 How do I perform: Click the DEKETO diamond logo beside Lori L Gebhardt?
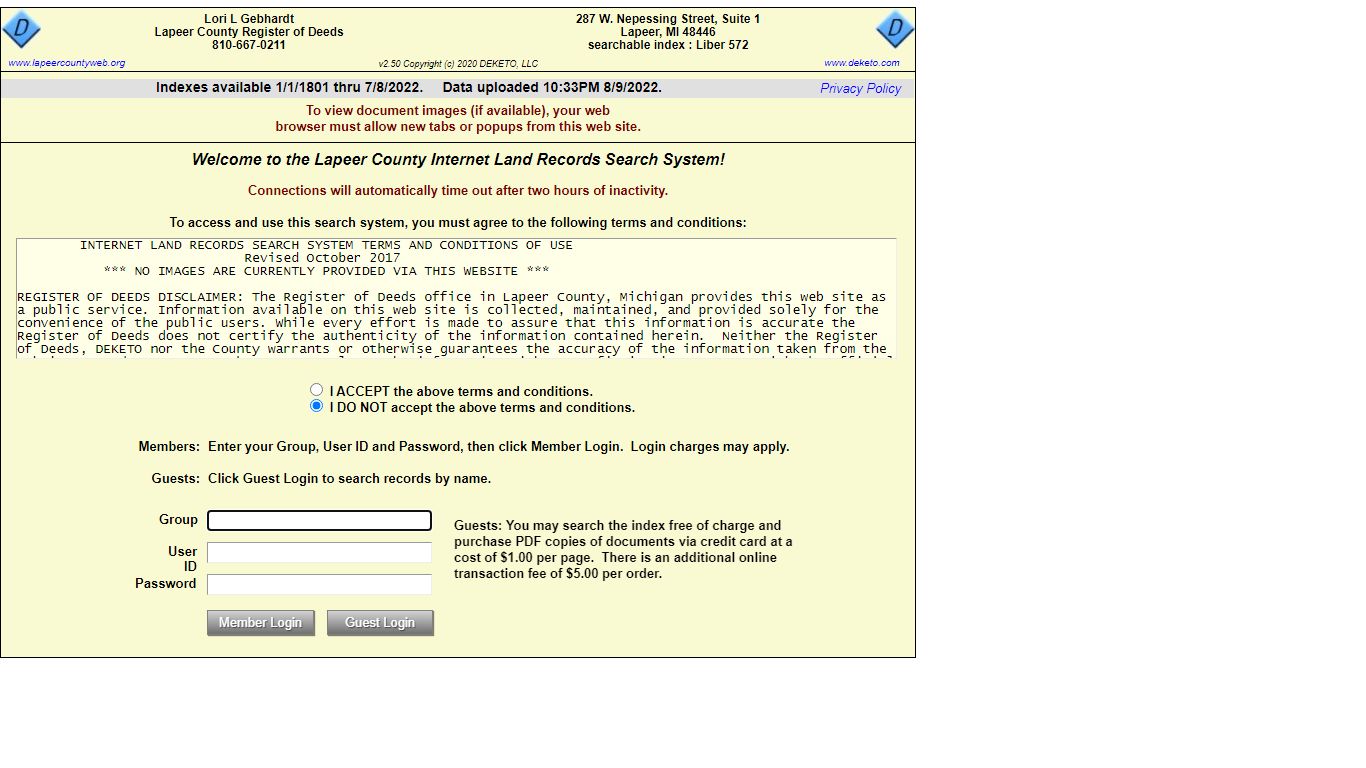coord(21,29)
